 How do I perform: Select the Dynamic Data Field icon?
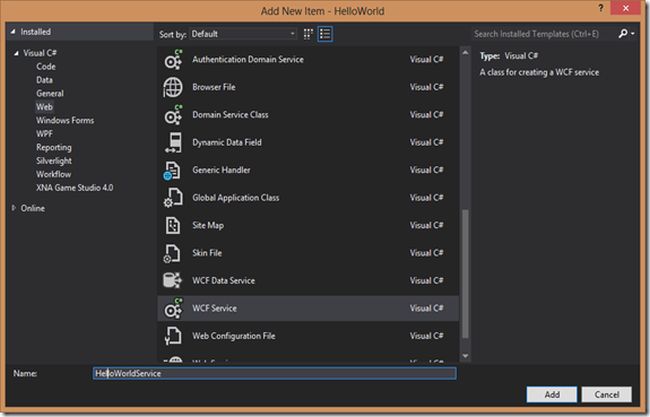[174, 143]
